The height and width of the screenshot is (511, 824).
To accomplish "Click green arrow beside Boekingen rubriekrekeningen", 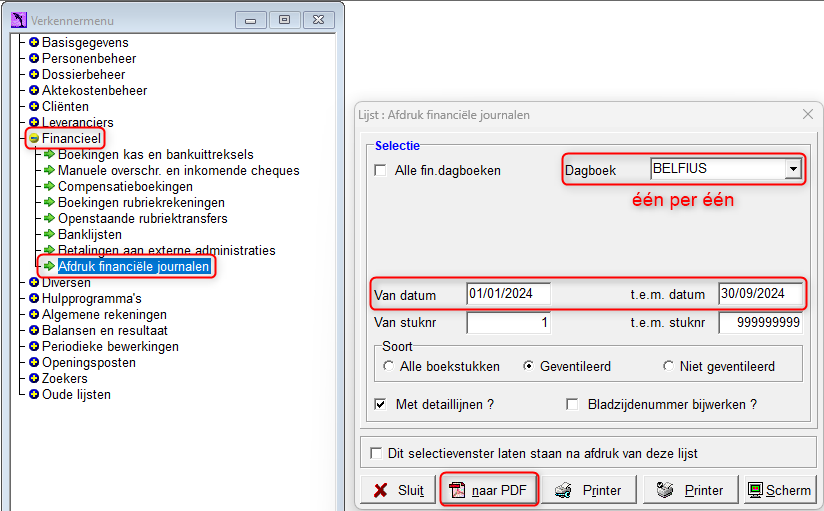I will tap(49, 202).
